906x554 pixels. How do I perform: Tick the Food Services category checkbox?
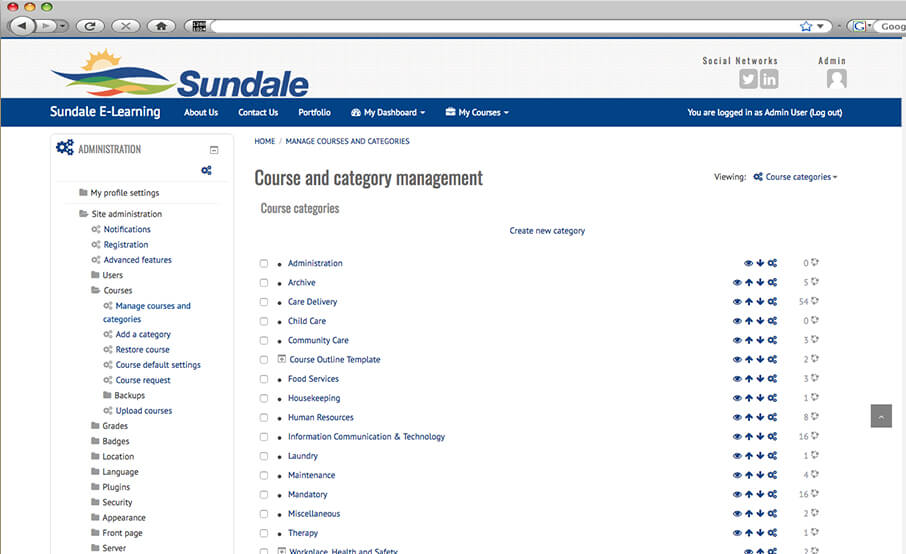263,379
